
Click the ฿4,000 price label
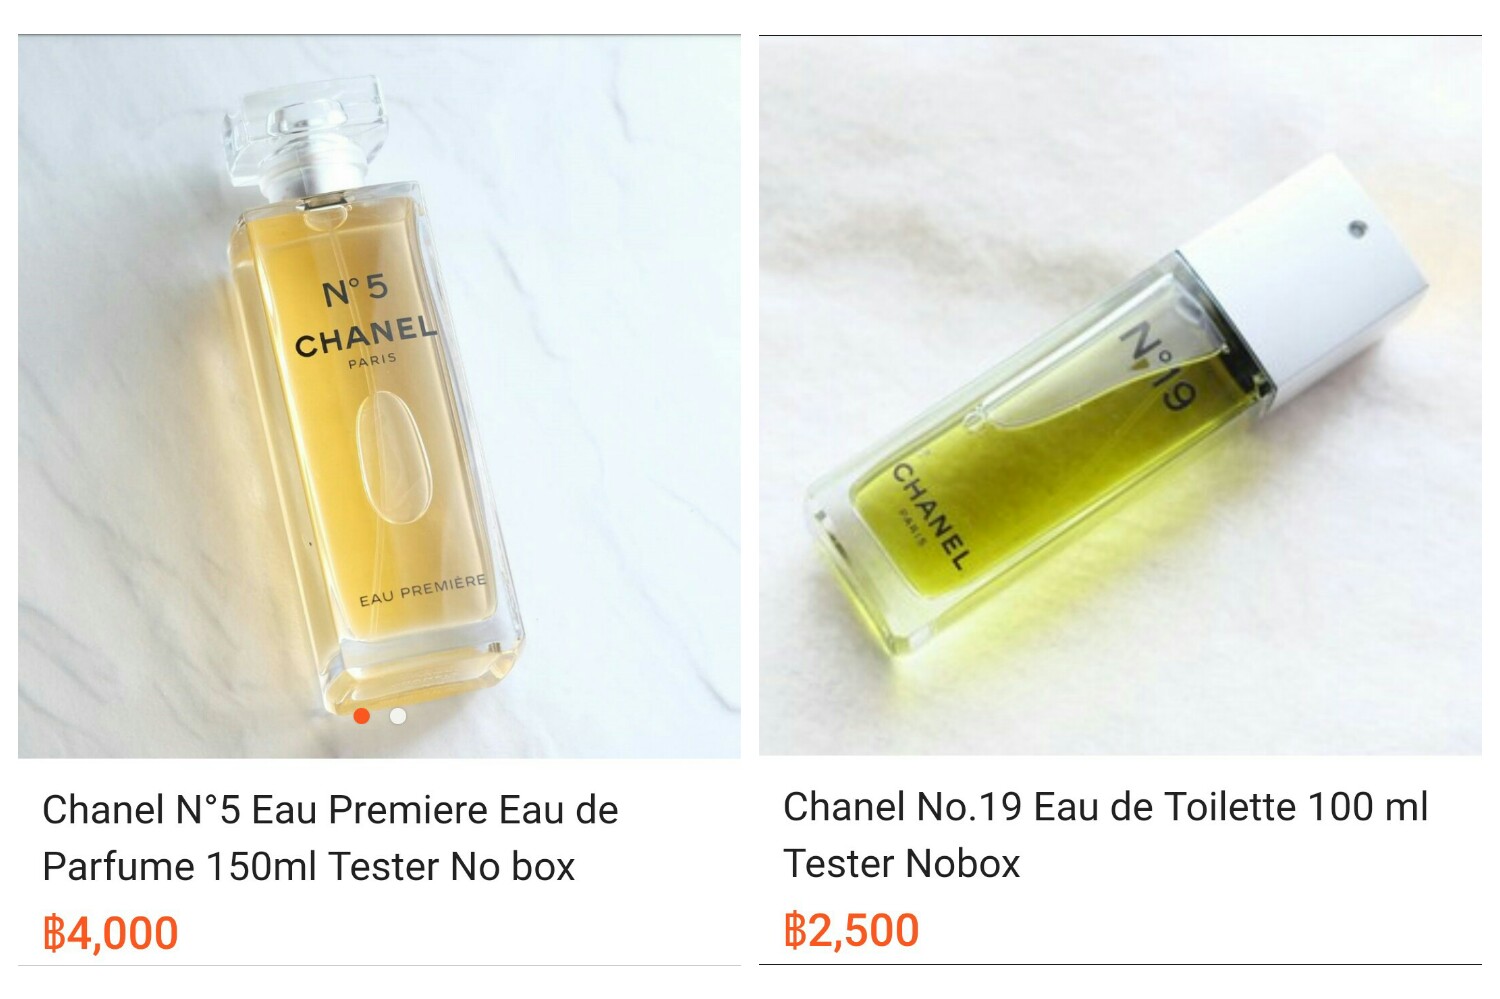click(x=110, y=934)
